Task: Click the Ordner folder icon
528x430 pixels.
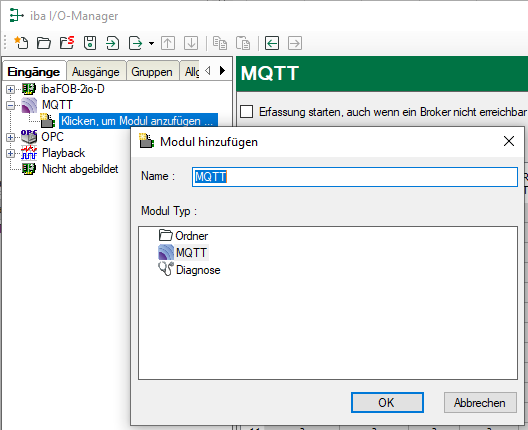Action: 166,235
